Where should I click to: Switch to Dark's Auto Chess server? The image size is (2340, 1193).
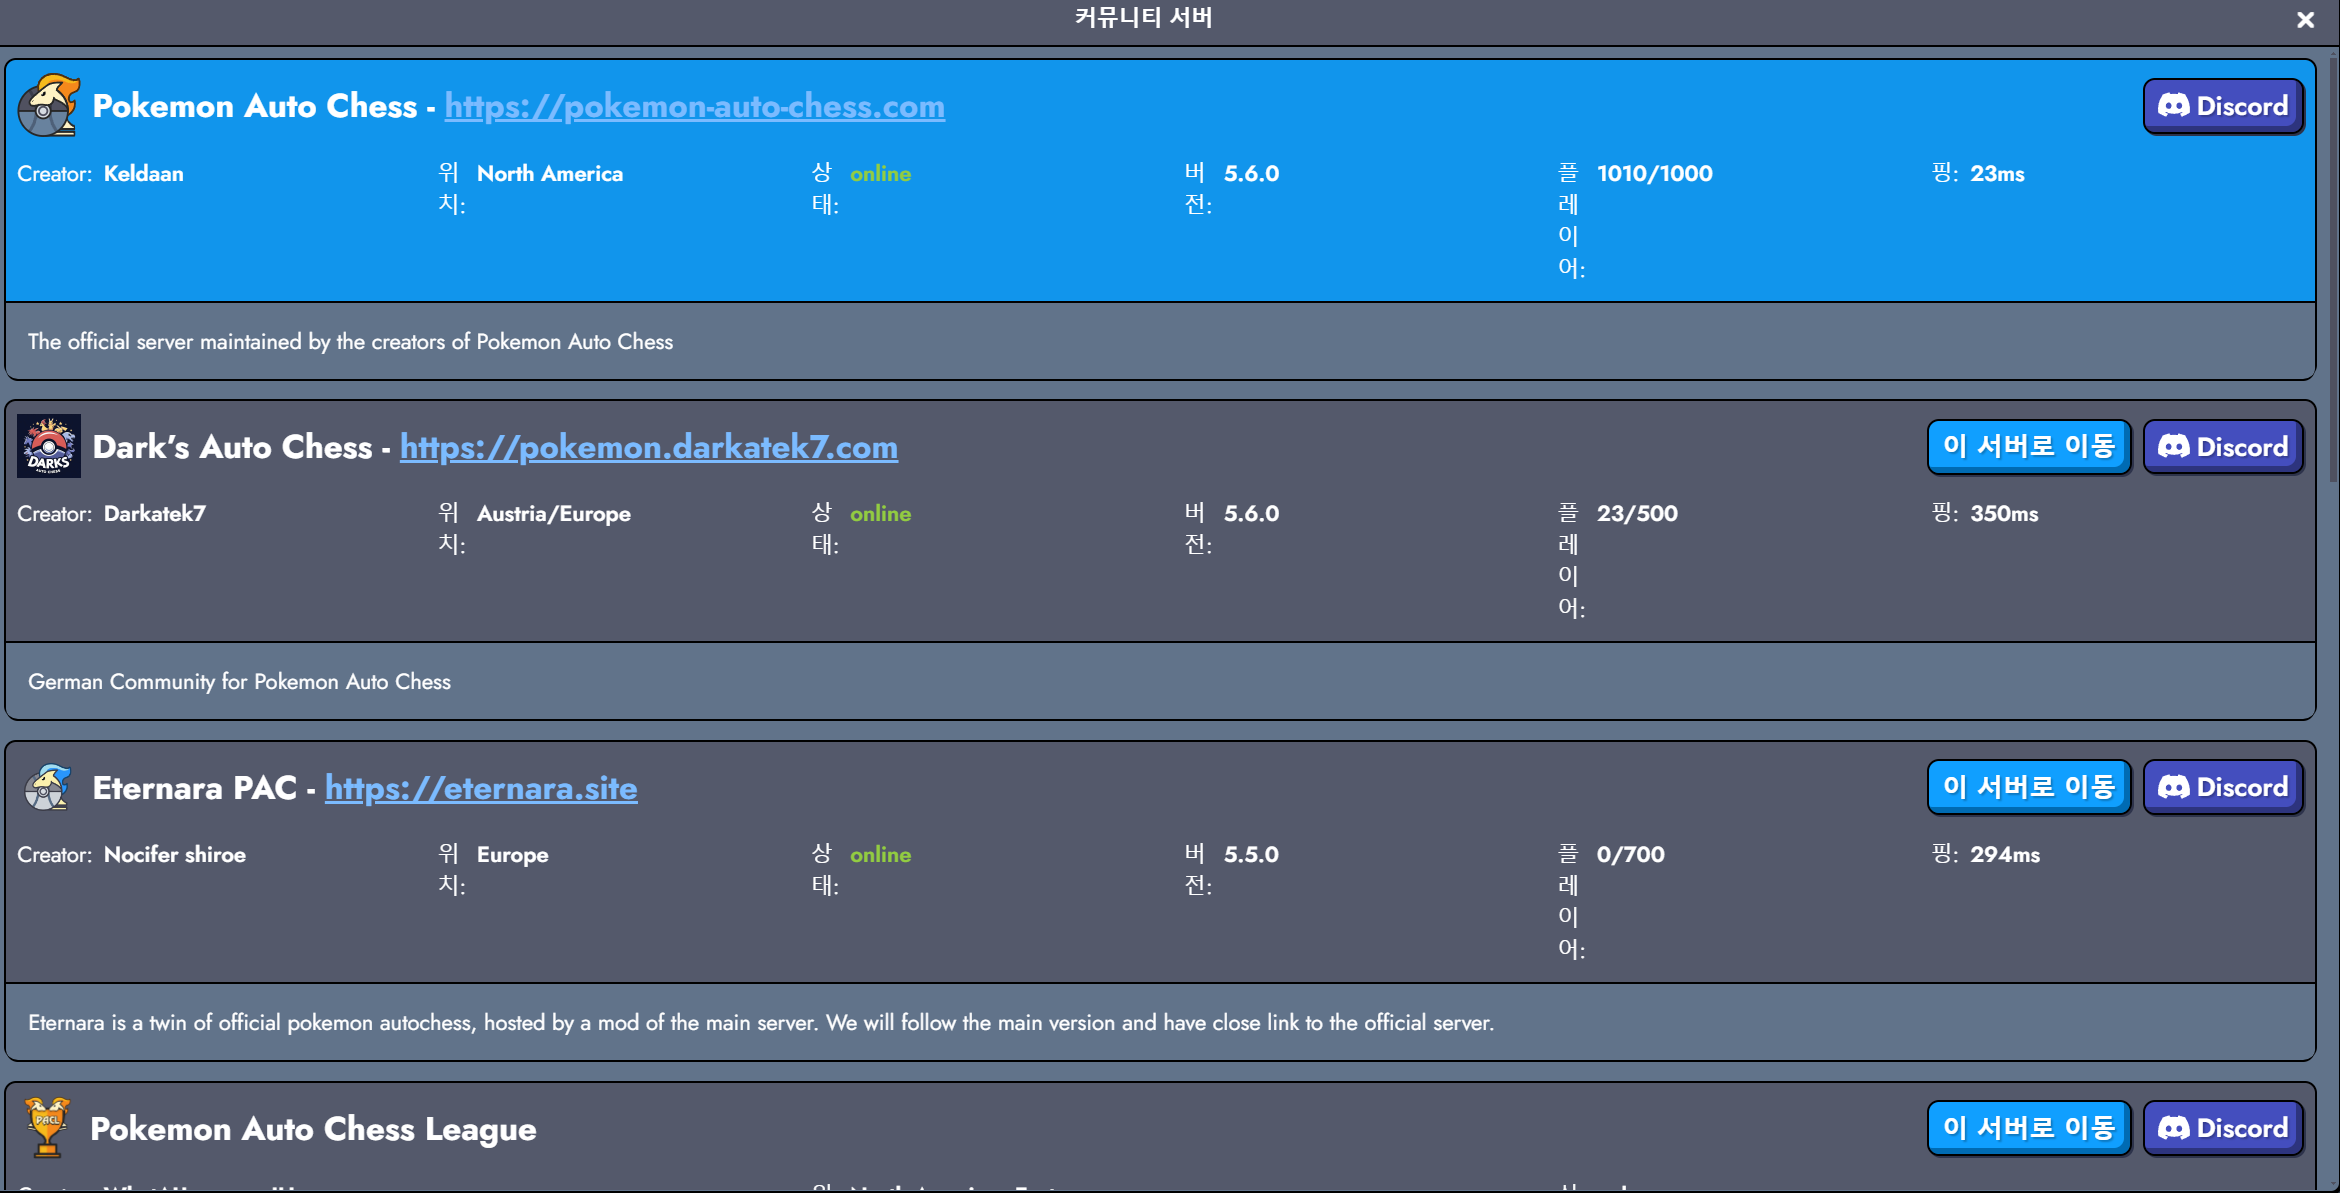pyautogui.click(x=2028, y=446)
